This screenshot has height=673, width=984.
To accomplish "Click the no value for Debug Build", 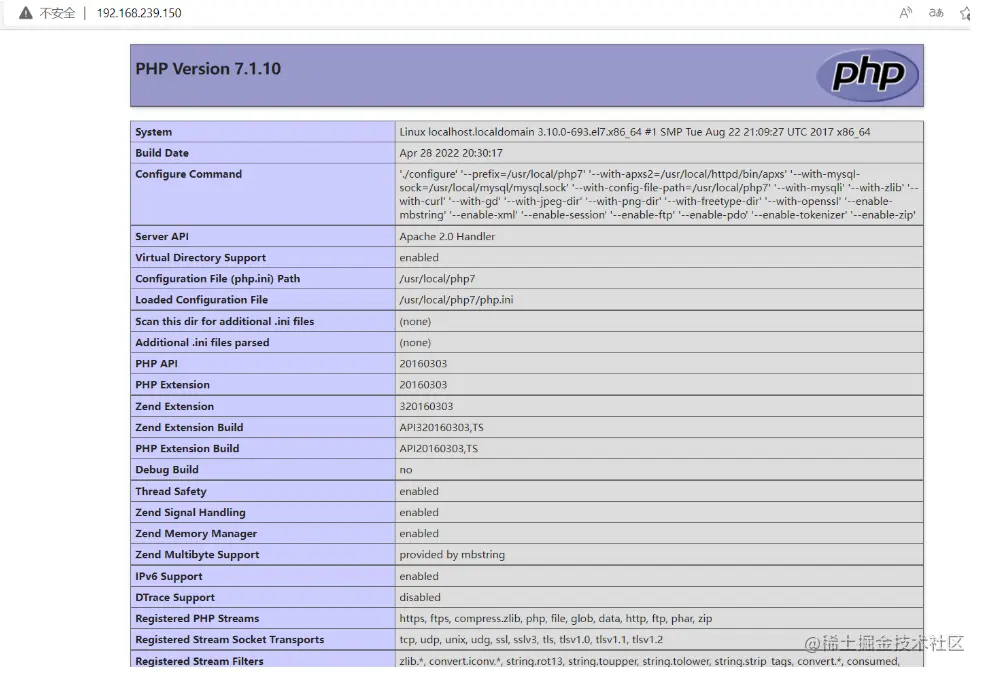I will pos(405,470).
